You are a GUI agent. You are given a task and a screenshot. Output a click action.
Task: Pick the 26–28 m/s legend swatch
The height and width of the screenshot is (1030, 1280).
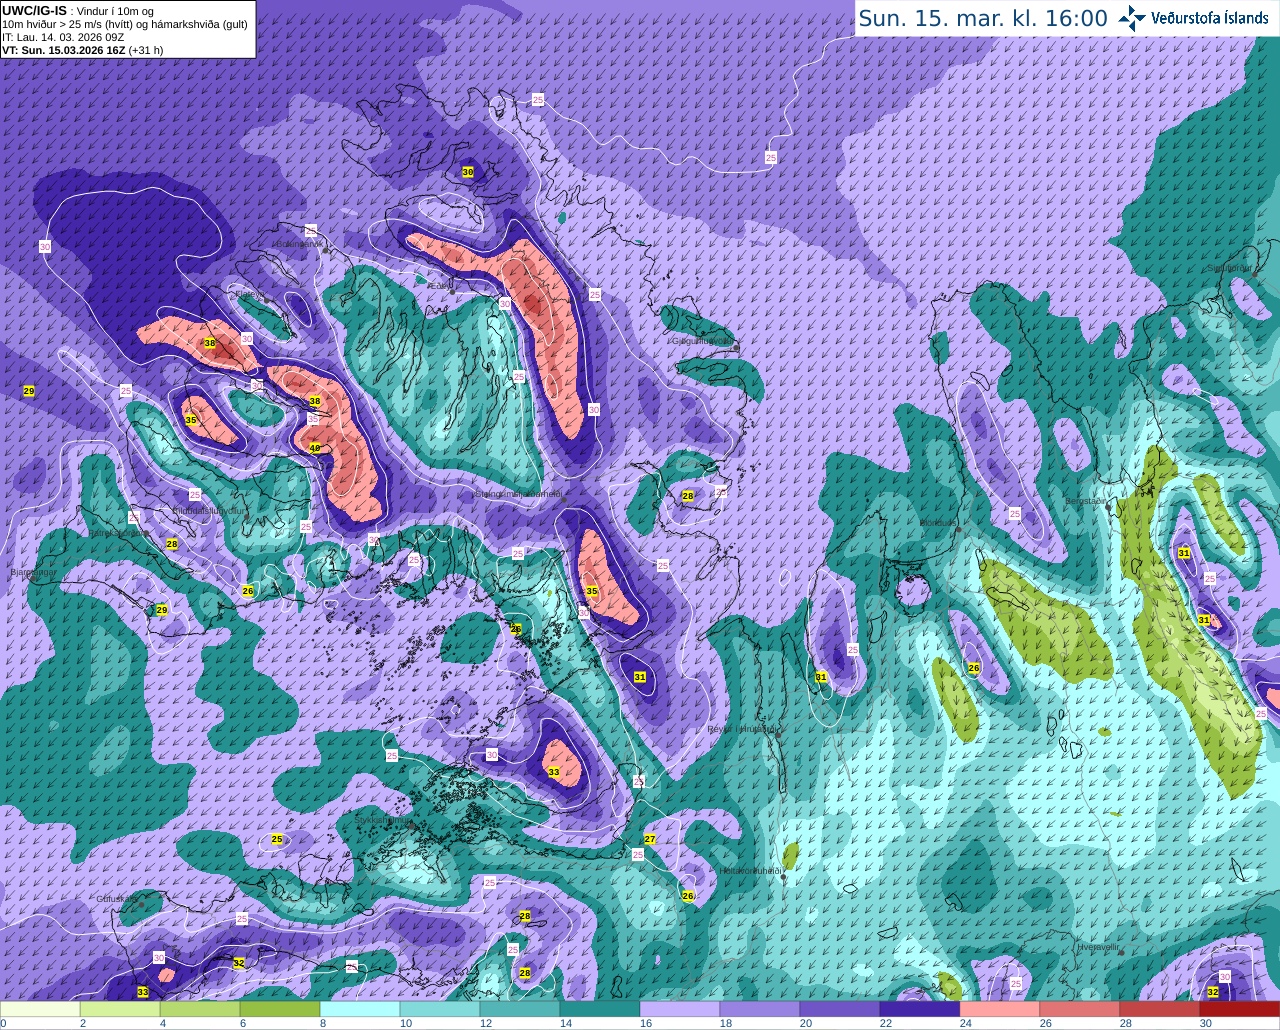tap(1080, 1009)
